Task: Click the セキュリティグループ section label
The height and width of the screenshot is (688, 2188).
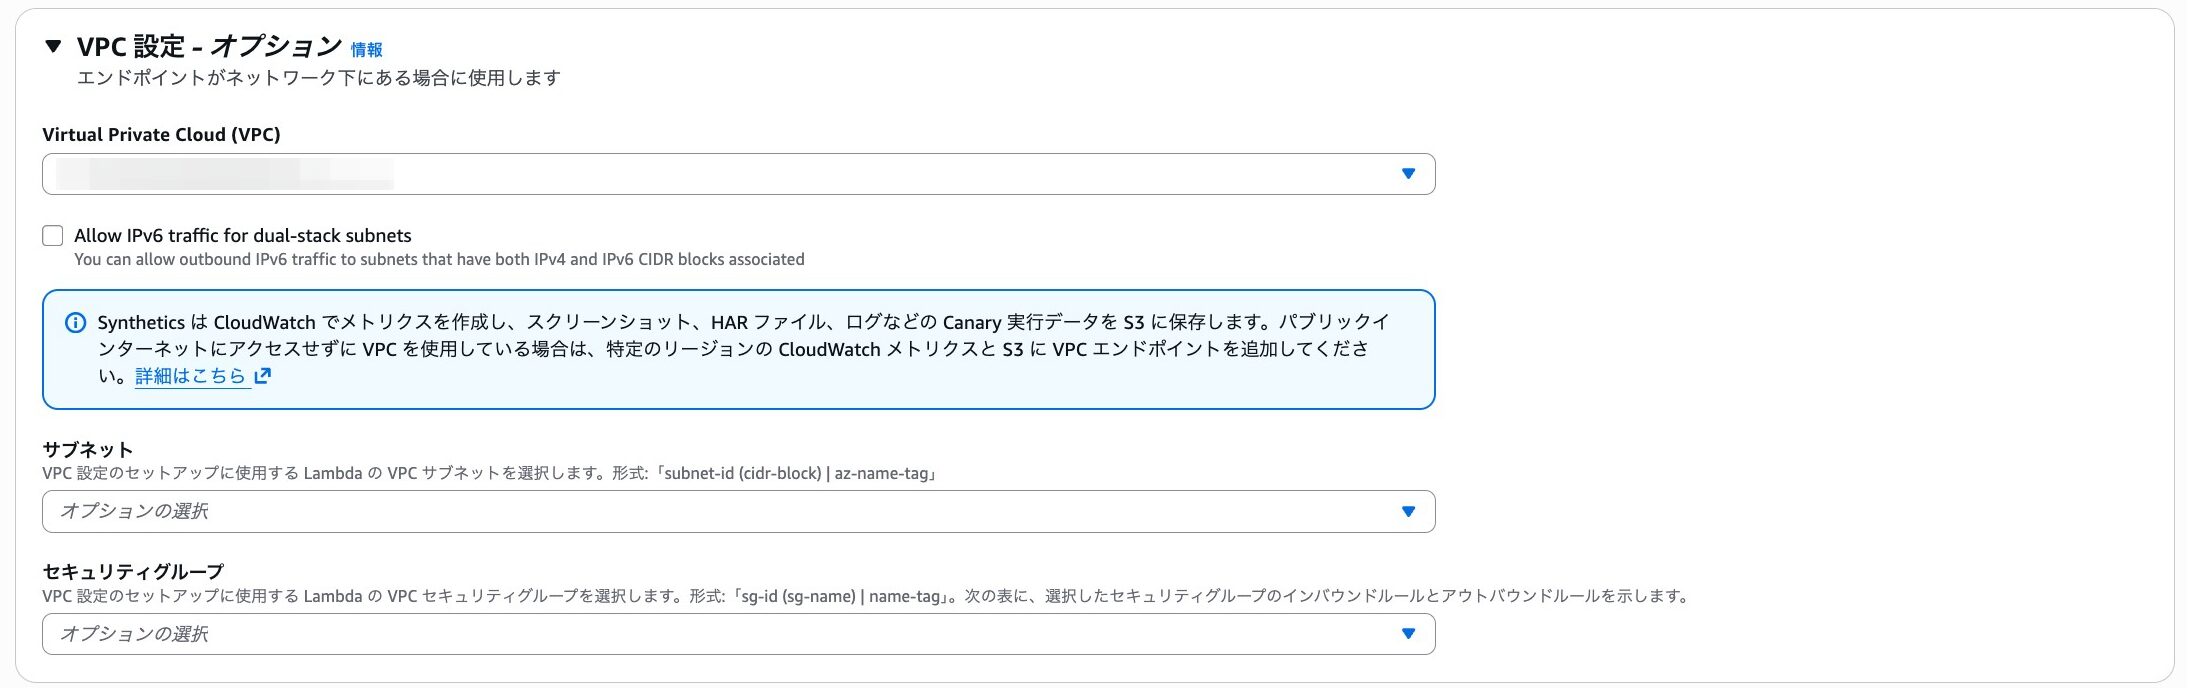Action: [x=133, y=571]
